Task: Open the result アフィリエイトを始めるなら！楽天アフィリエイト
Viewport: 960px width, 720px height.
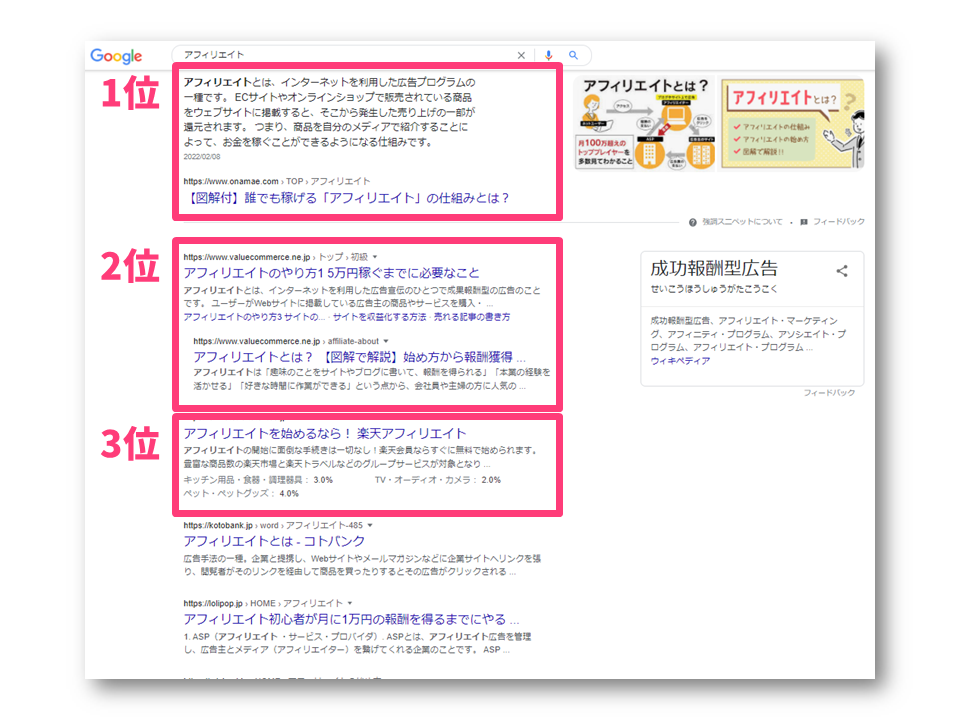Action: 325,433
